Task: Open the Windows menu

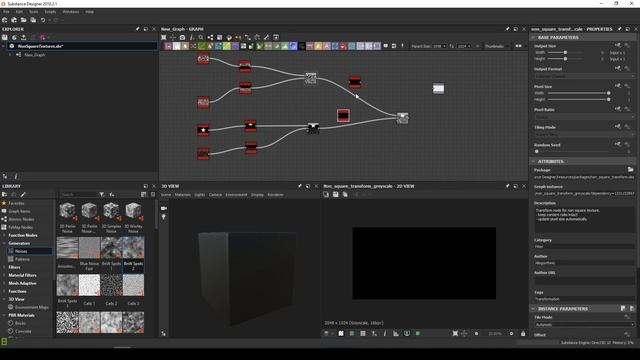Action: coord(71,12)
